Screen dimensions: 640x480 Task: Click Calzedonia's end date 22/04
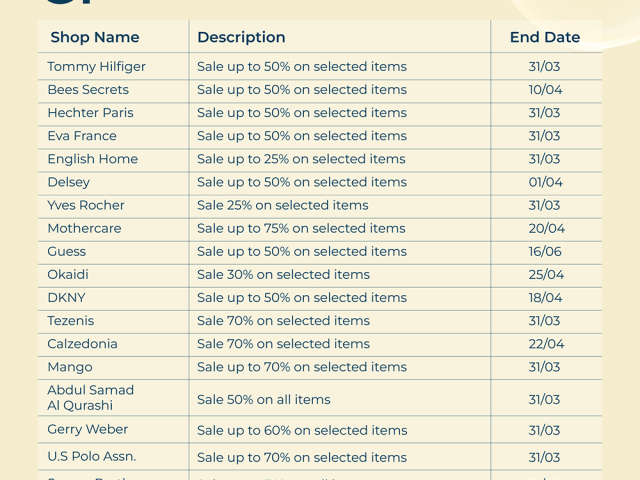(545, 344)
